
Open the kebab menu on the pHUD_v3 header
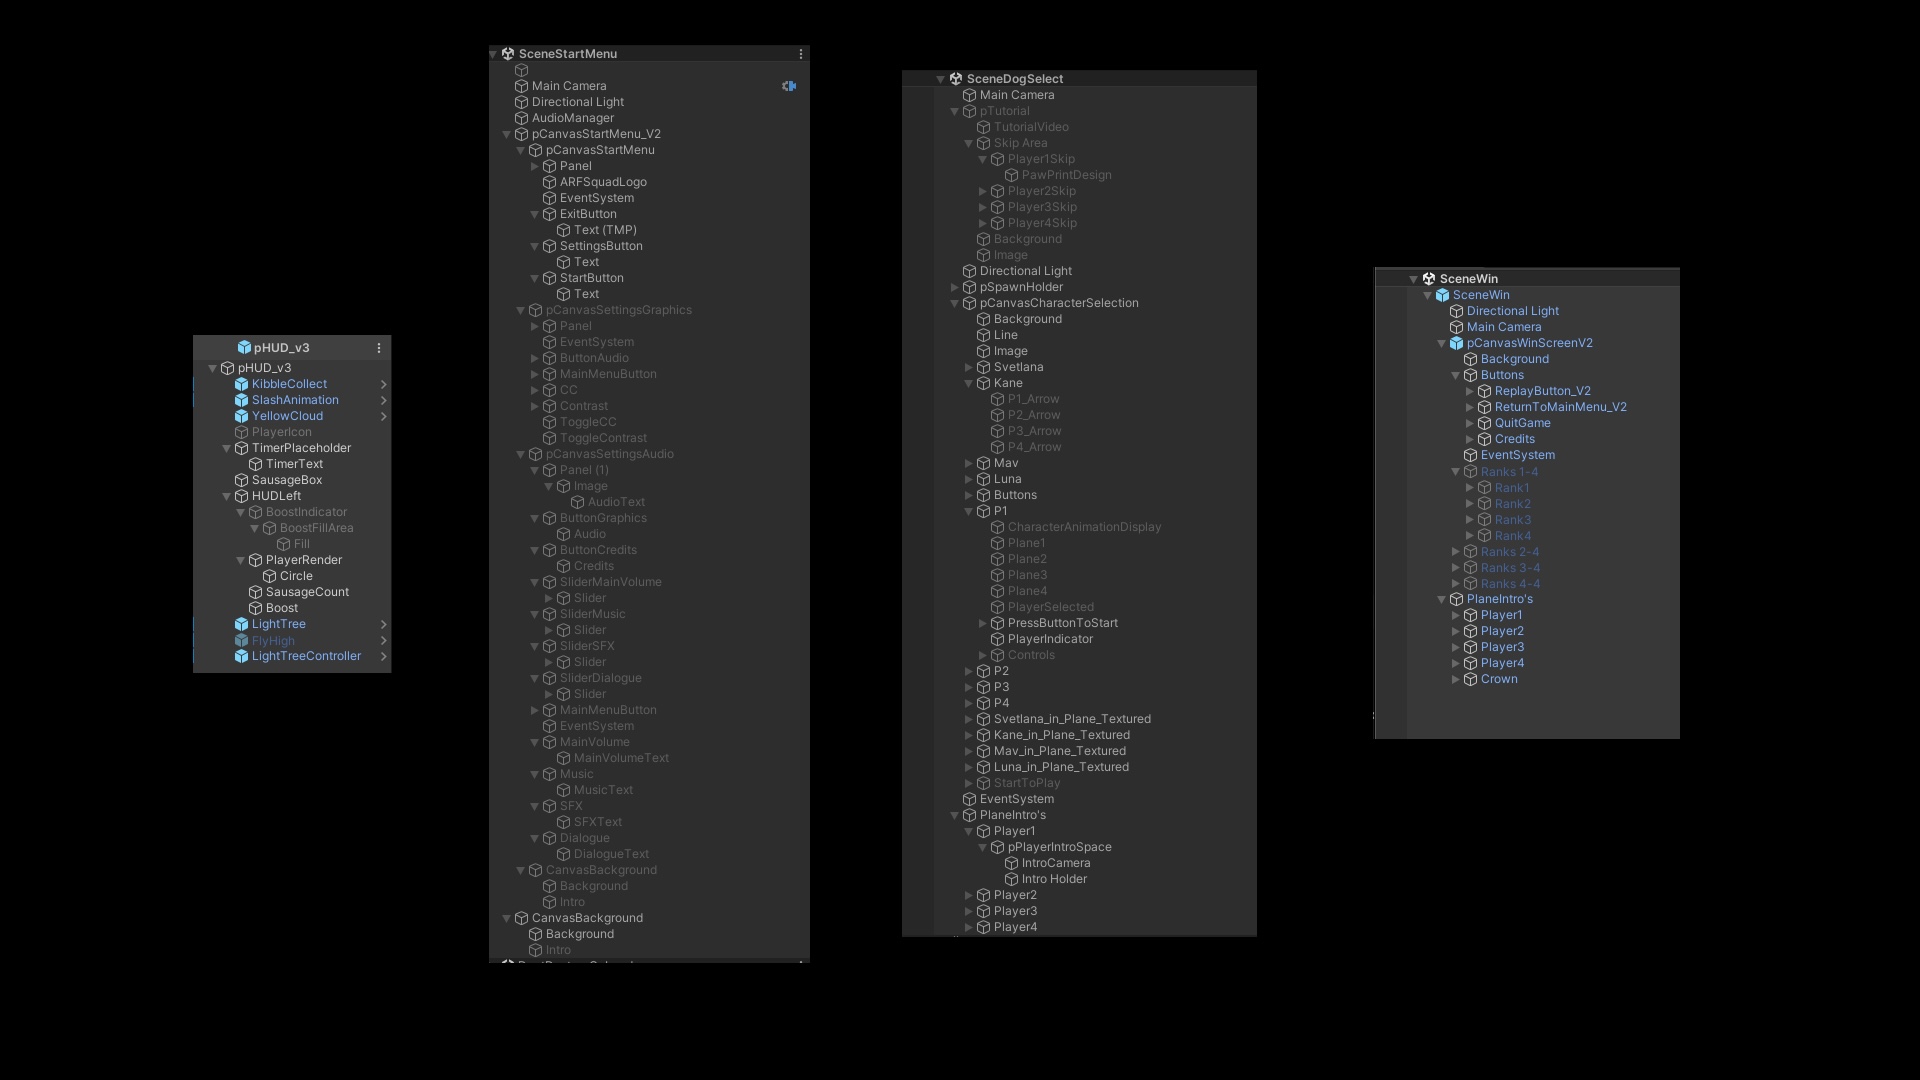click(x=378, y=348)
